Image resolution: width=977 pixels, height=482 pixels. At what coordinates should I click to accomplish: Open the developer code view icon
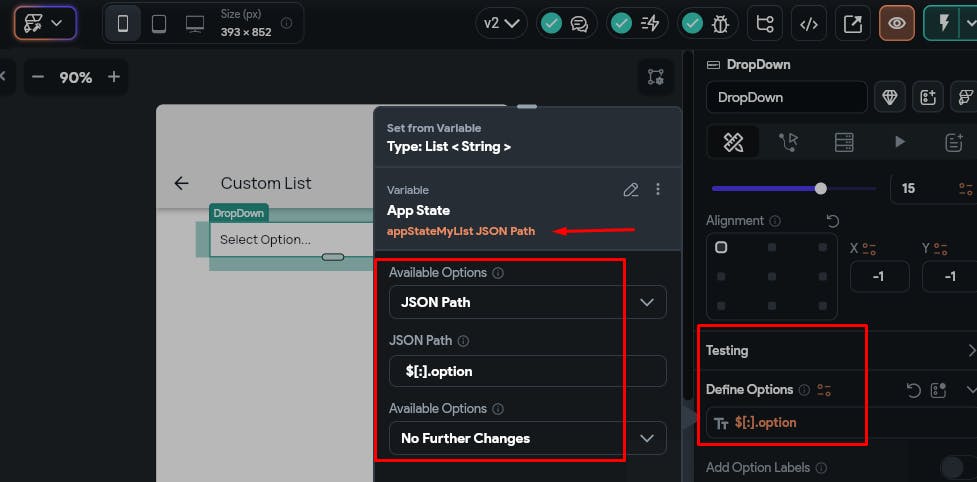809,24
